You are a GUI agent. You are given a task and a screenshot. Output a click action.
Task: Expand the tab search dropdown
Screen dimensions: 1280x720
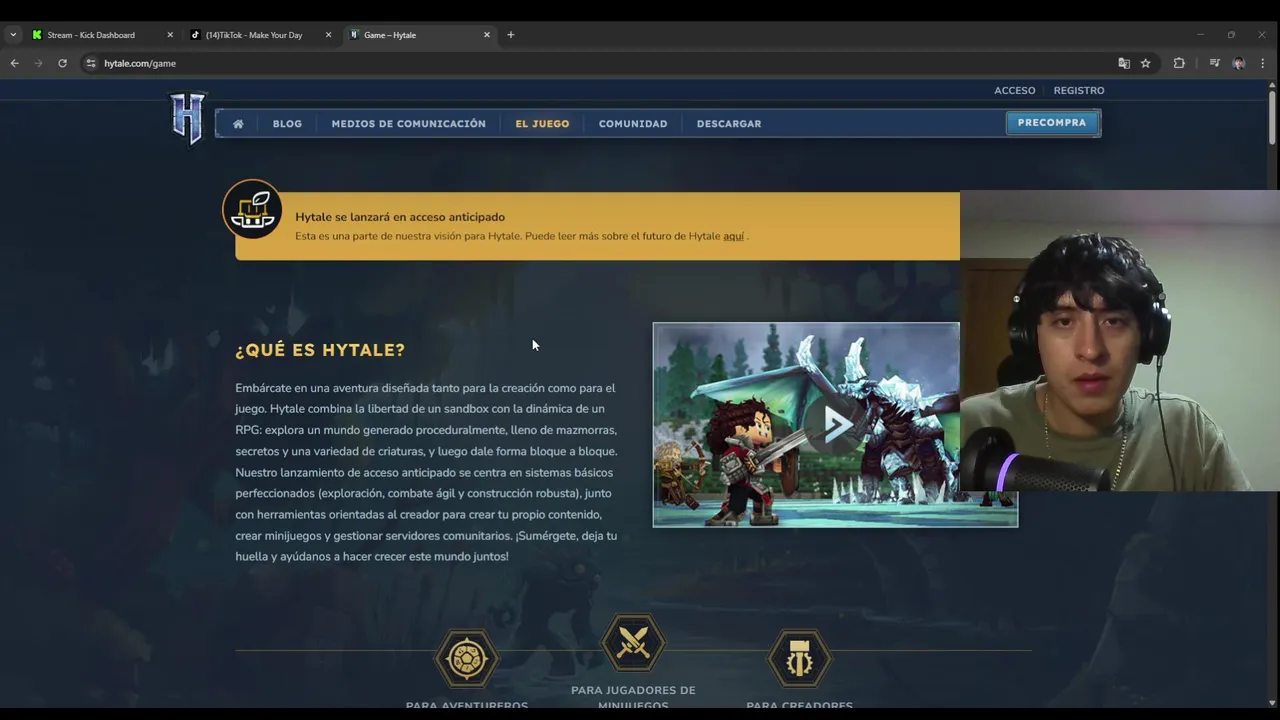point(13,35)
